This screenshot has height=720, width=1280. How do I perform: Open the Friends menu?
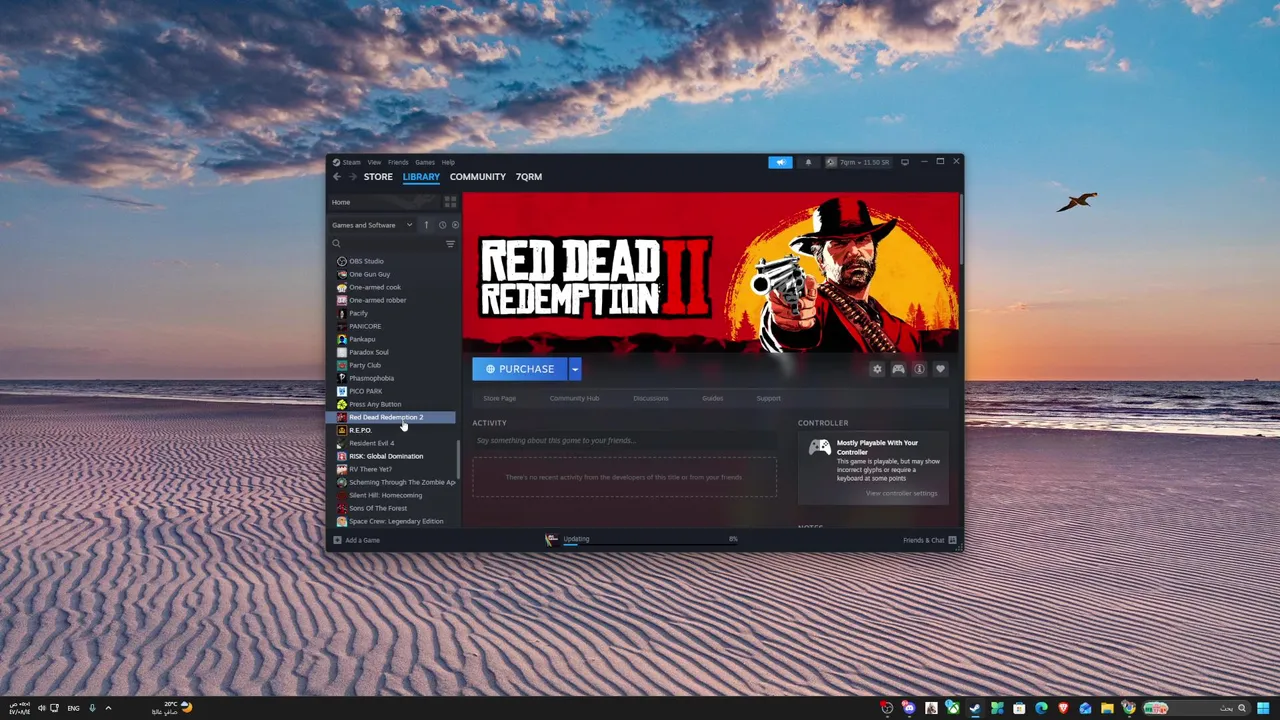[398, 162]
